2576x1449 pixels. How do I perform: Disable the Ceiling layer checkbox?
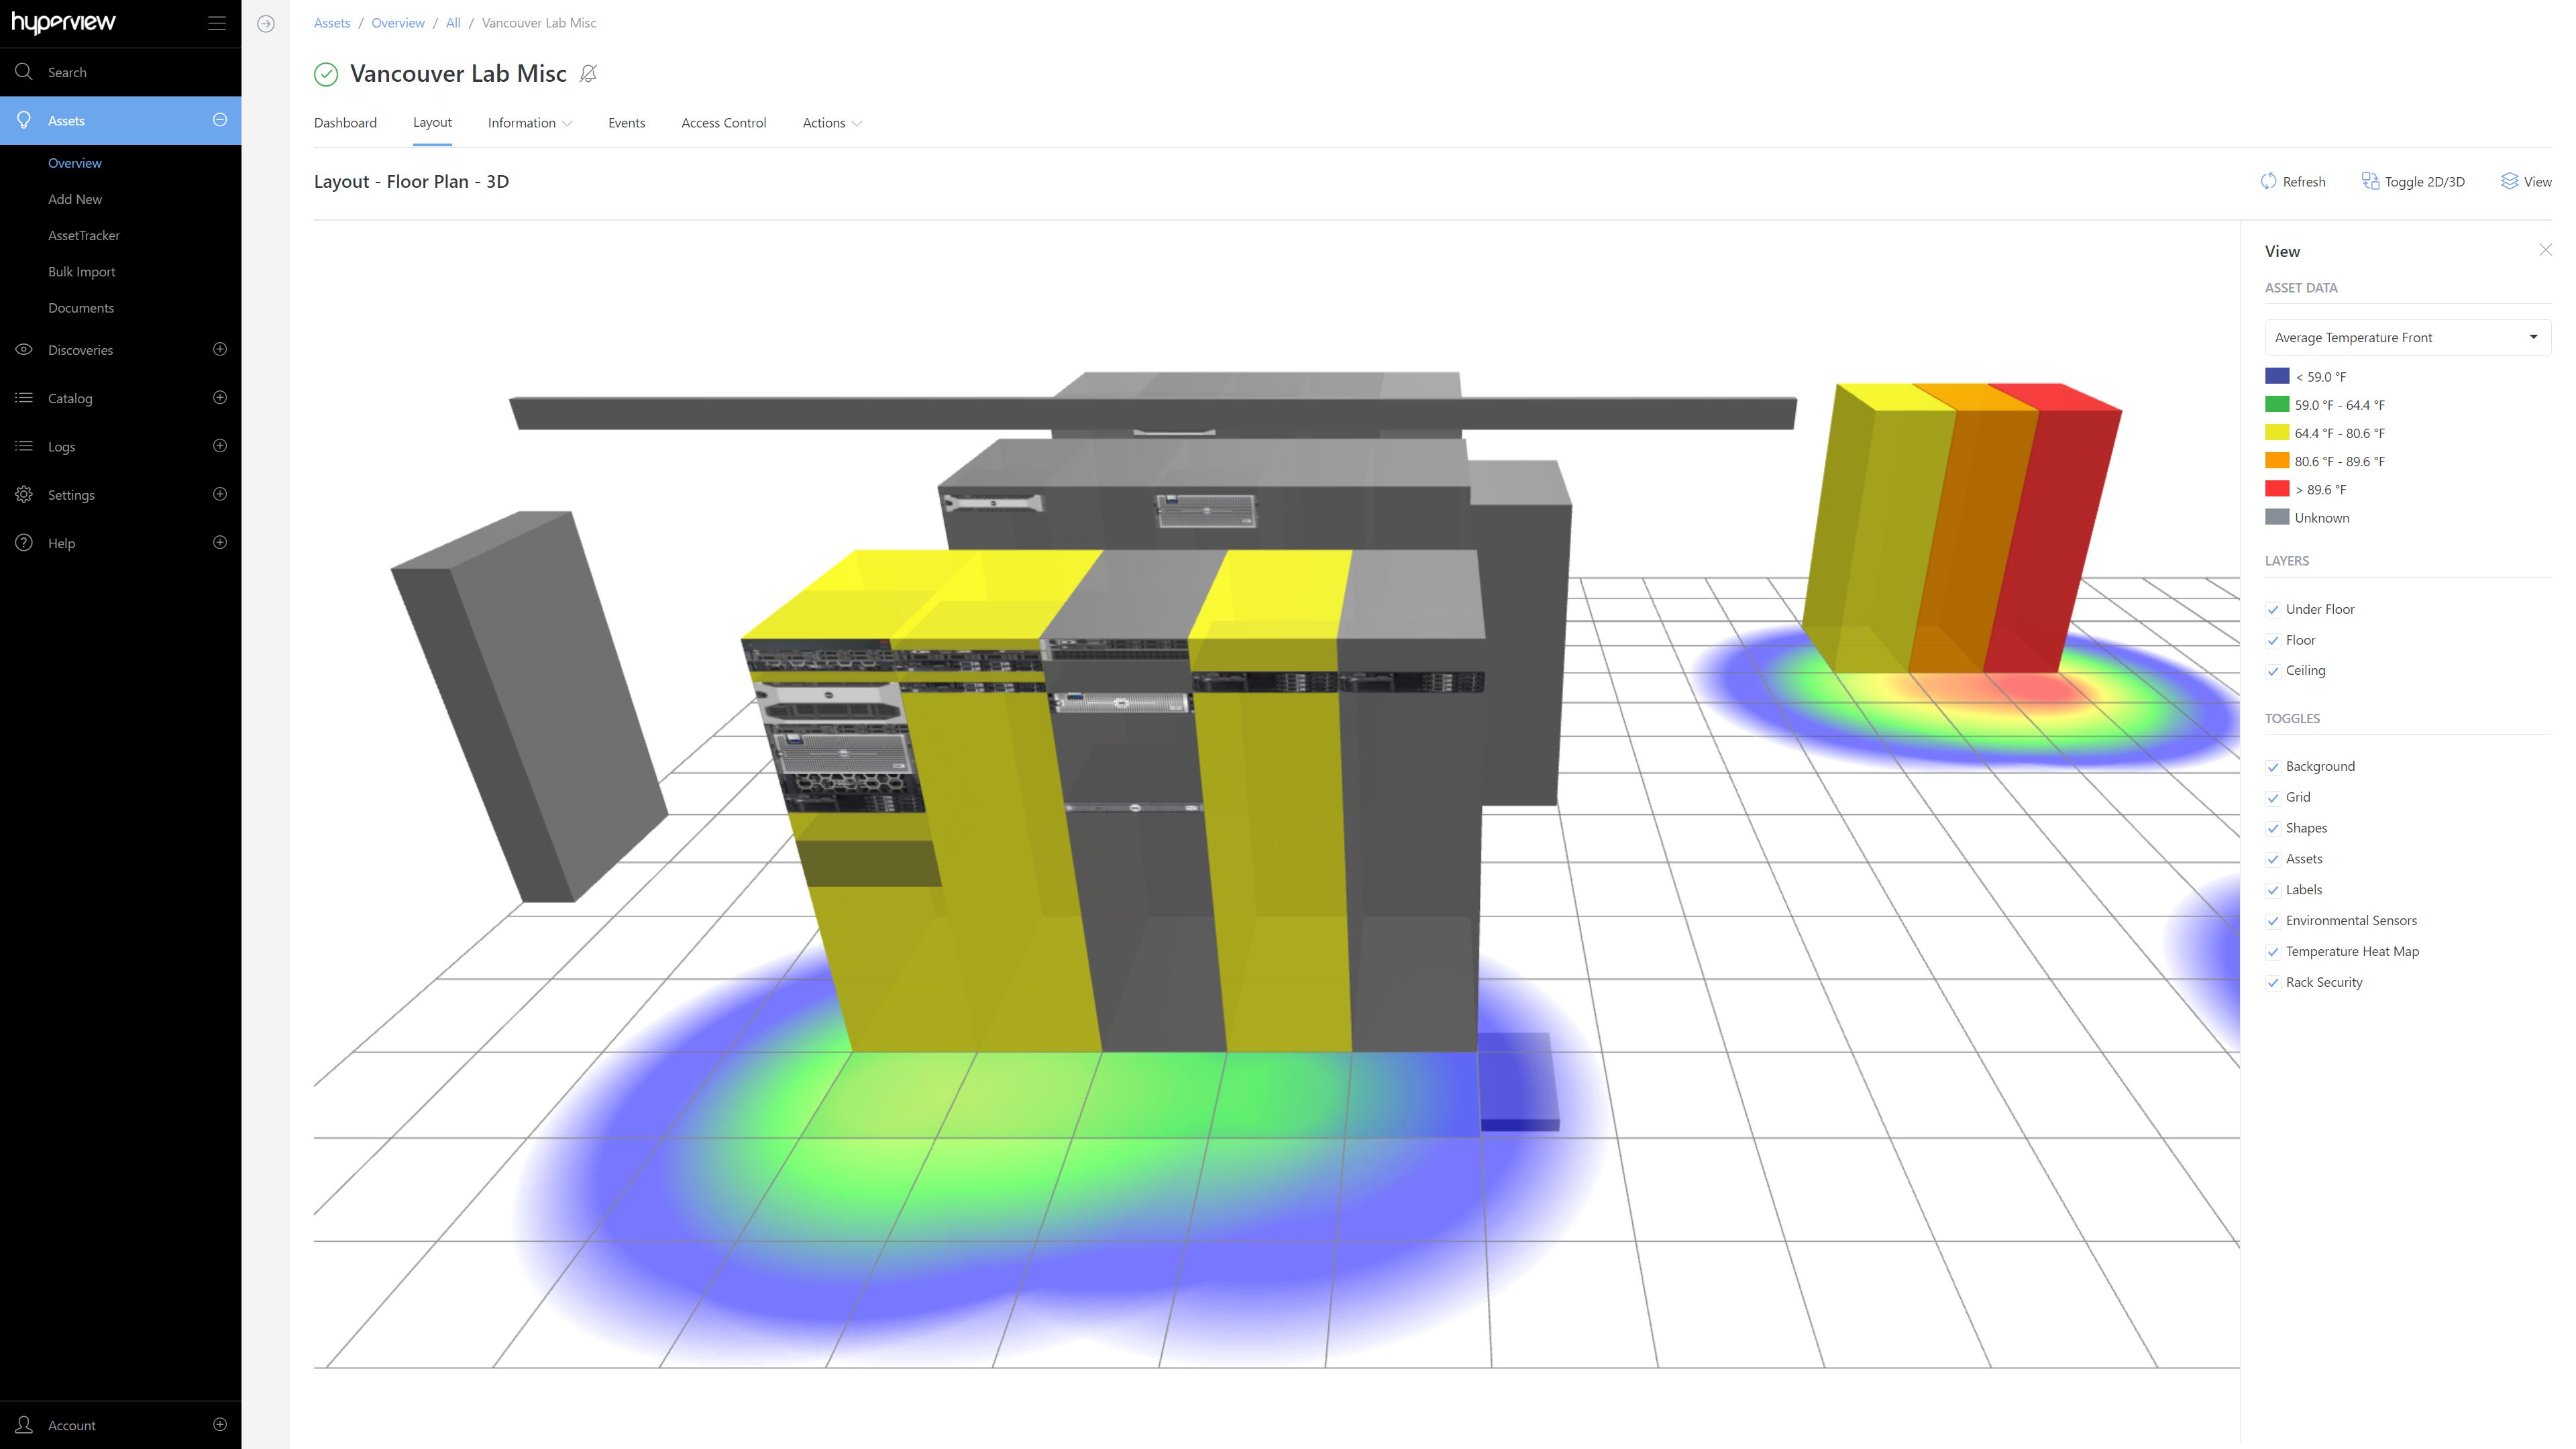(2273, 671)
